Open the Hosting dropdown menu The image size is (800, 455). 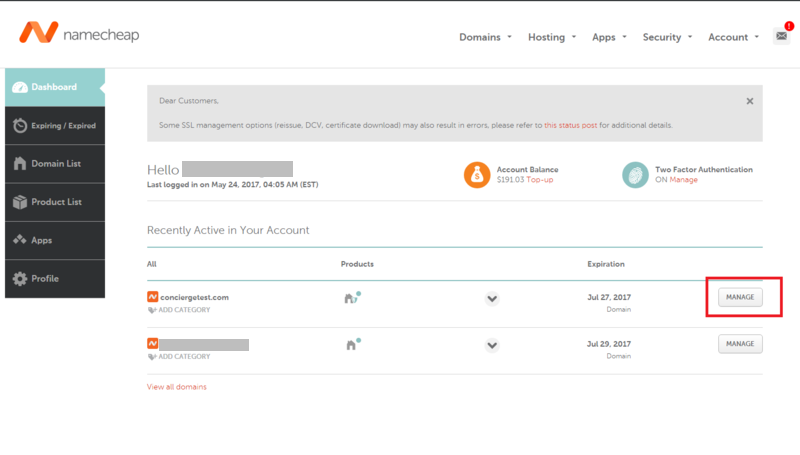(x=552, y=37)
